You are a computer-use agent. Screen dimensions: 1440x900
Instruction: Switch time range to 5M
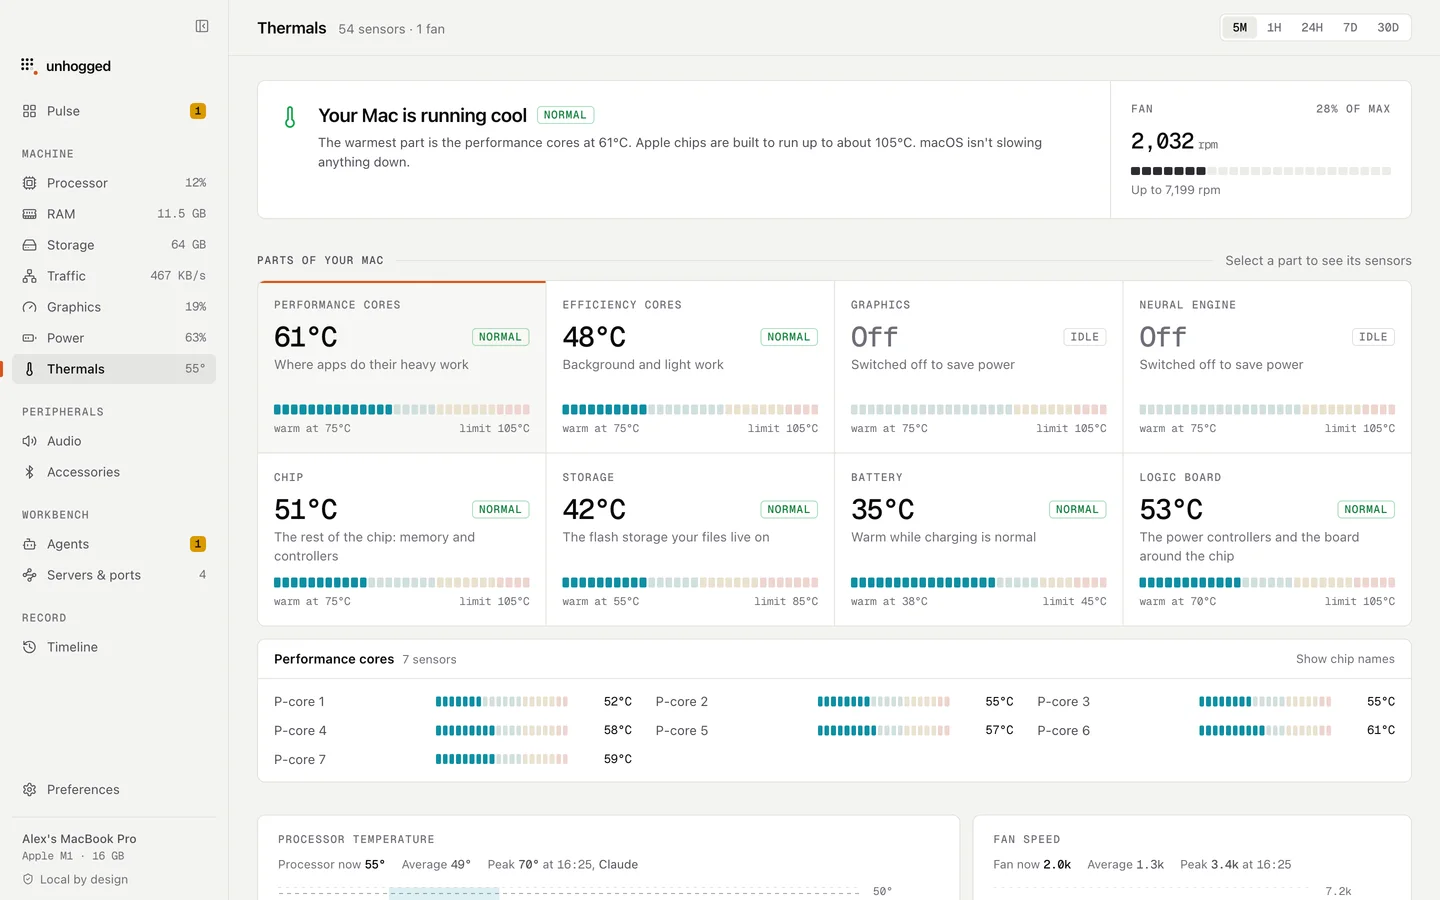pyautogui.click(x=1240, y=28)
